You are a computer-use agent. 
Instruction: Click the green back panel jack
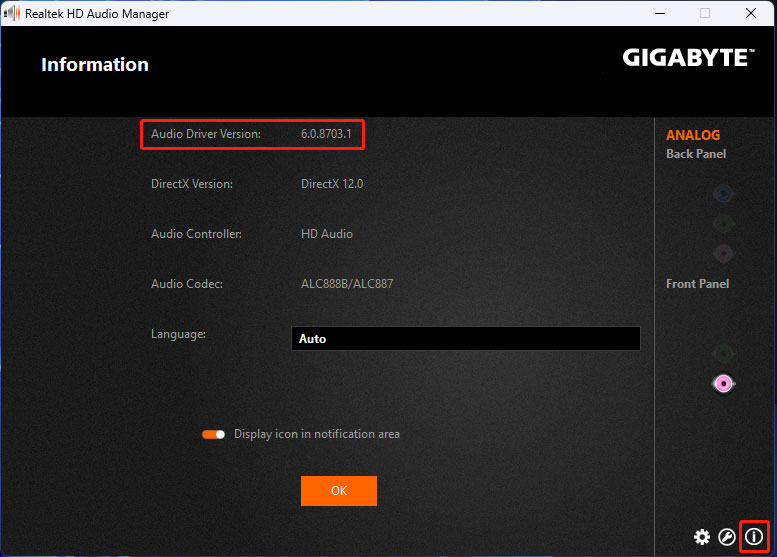click(723, 223)
